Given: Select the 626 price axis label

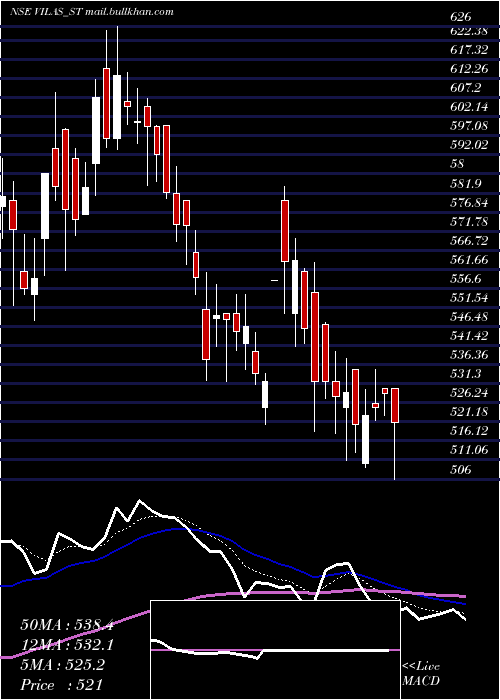Looking at the screenshot, I should click(461, 17).
